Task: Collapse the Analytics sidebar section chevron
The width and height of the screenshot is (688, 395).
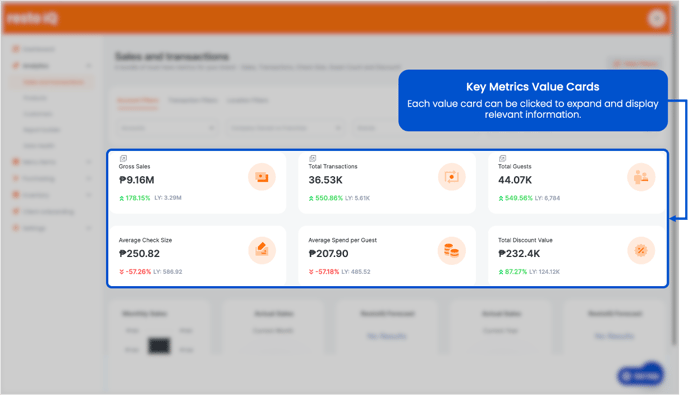Action: click(89, 66)
